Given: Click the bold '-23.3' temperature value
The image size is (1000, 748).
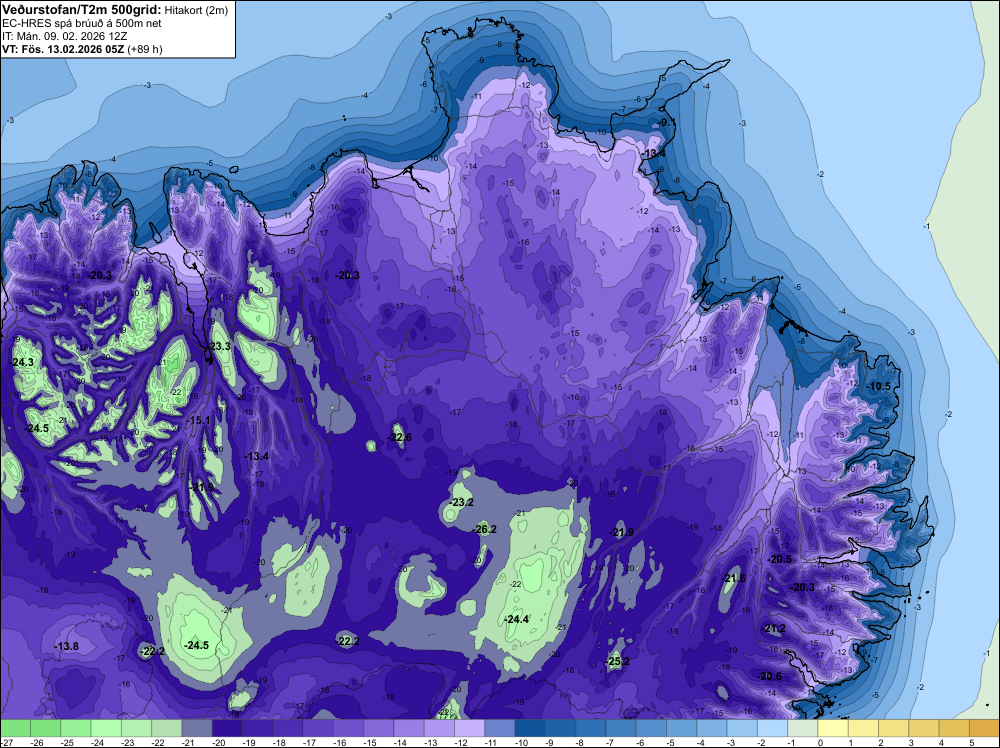Looking at the screenshot, I should click(219, 346).
